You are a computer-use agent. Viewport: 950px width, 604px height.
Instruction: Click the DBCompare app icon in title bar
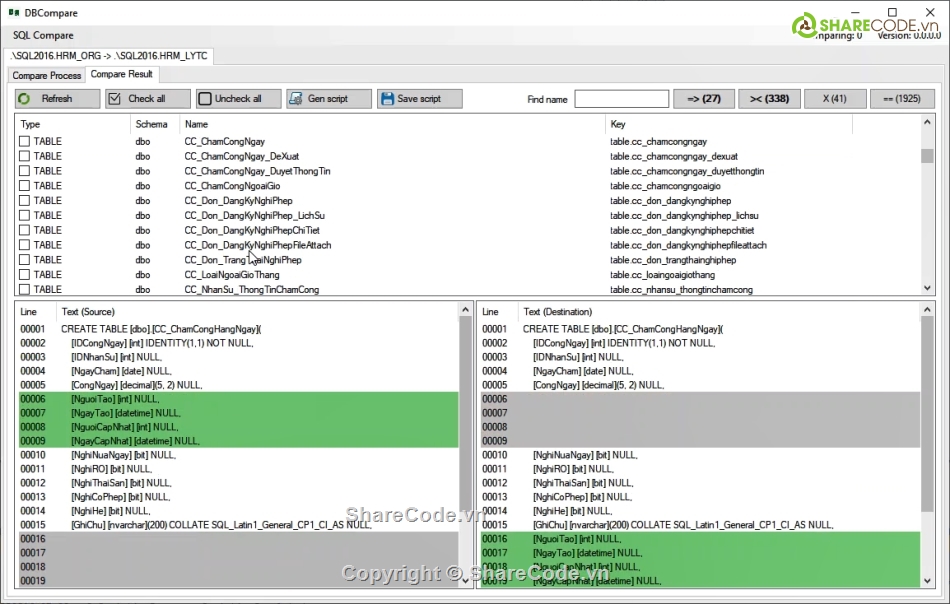(x=14, y=12)
